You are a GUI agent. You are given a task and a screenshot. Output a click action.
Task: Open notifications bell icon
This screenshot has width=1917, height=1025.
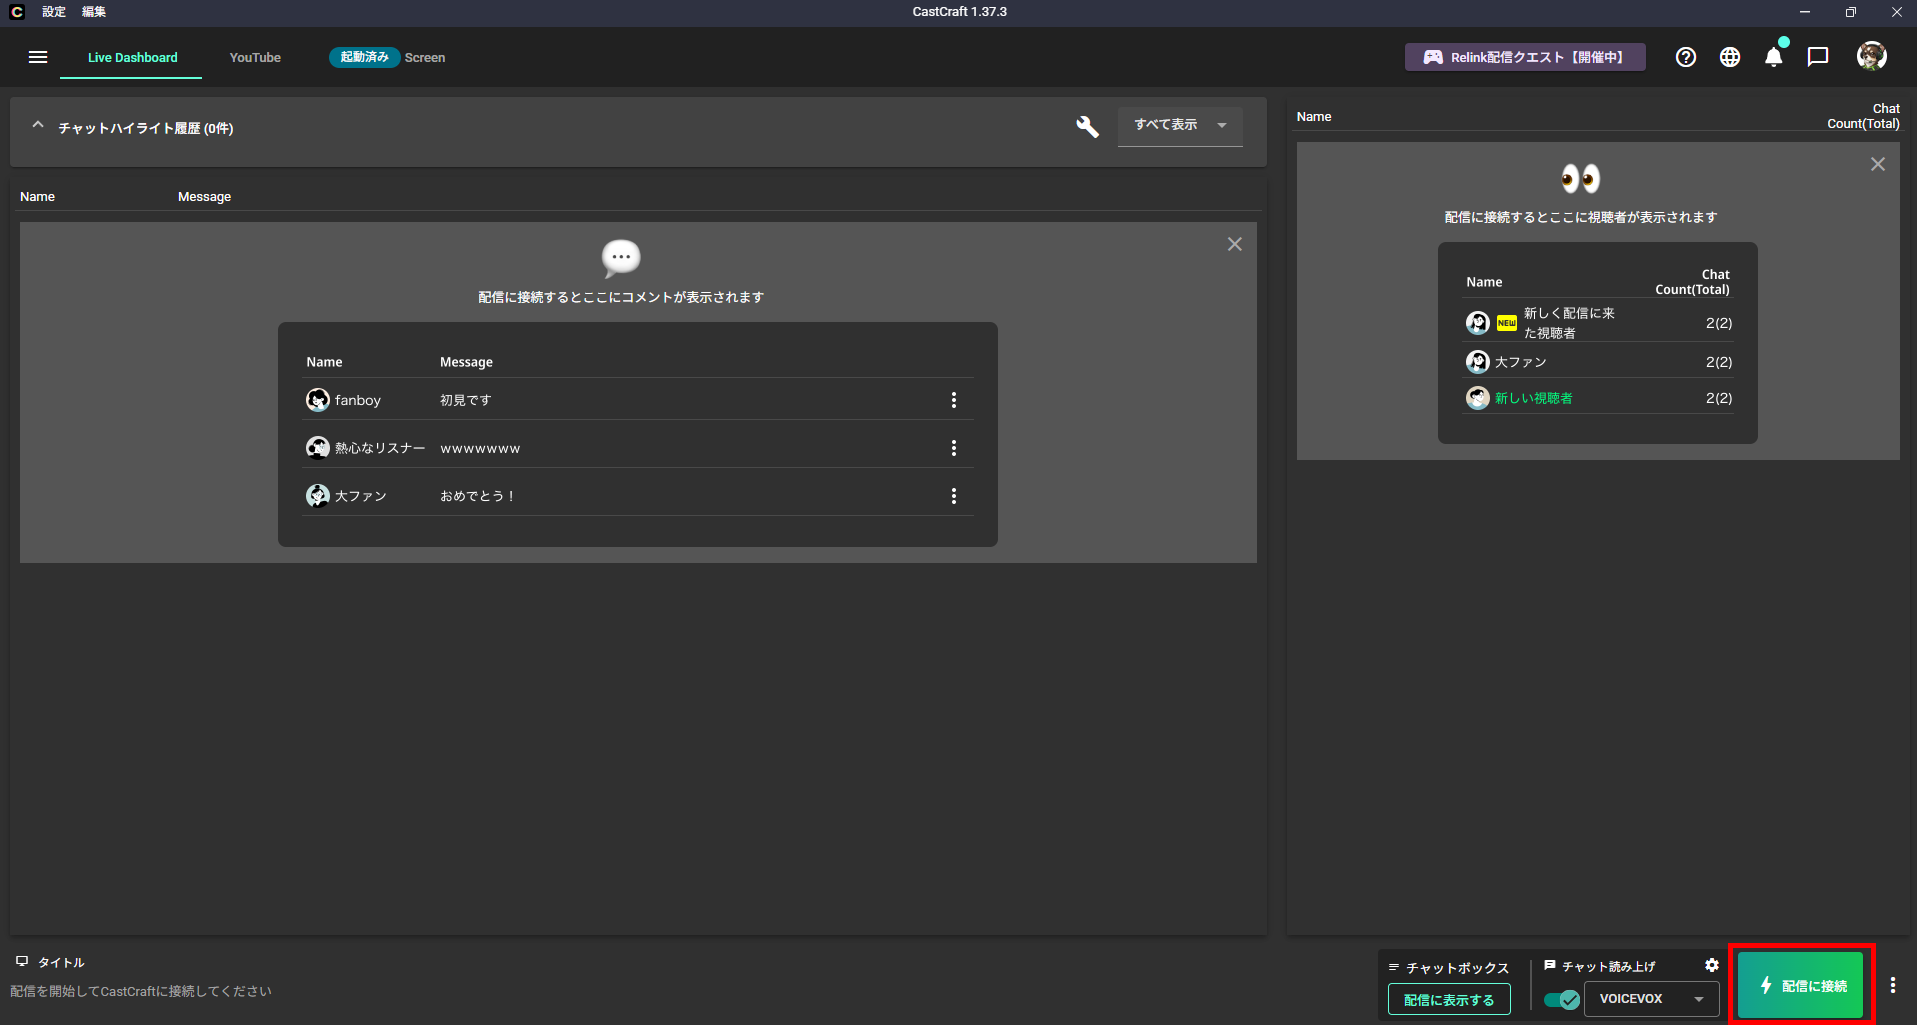click(x=1774, y=57)
